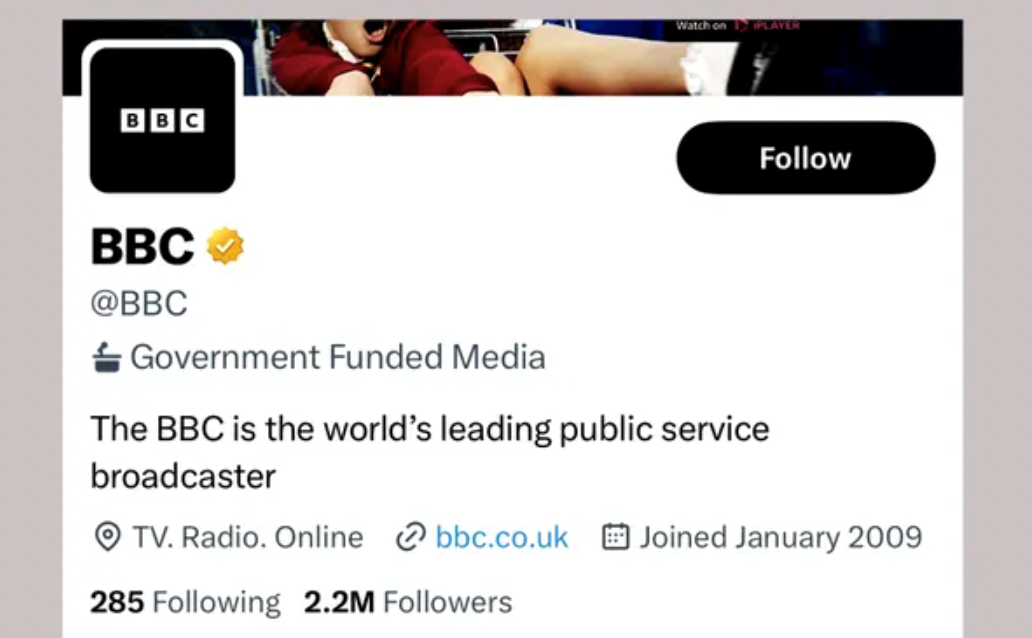This screenshot has height=638, width=1032.
Task: Open the Government Funded Media label text
Action: 338,357
